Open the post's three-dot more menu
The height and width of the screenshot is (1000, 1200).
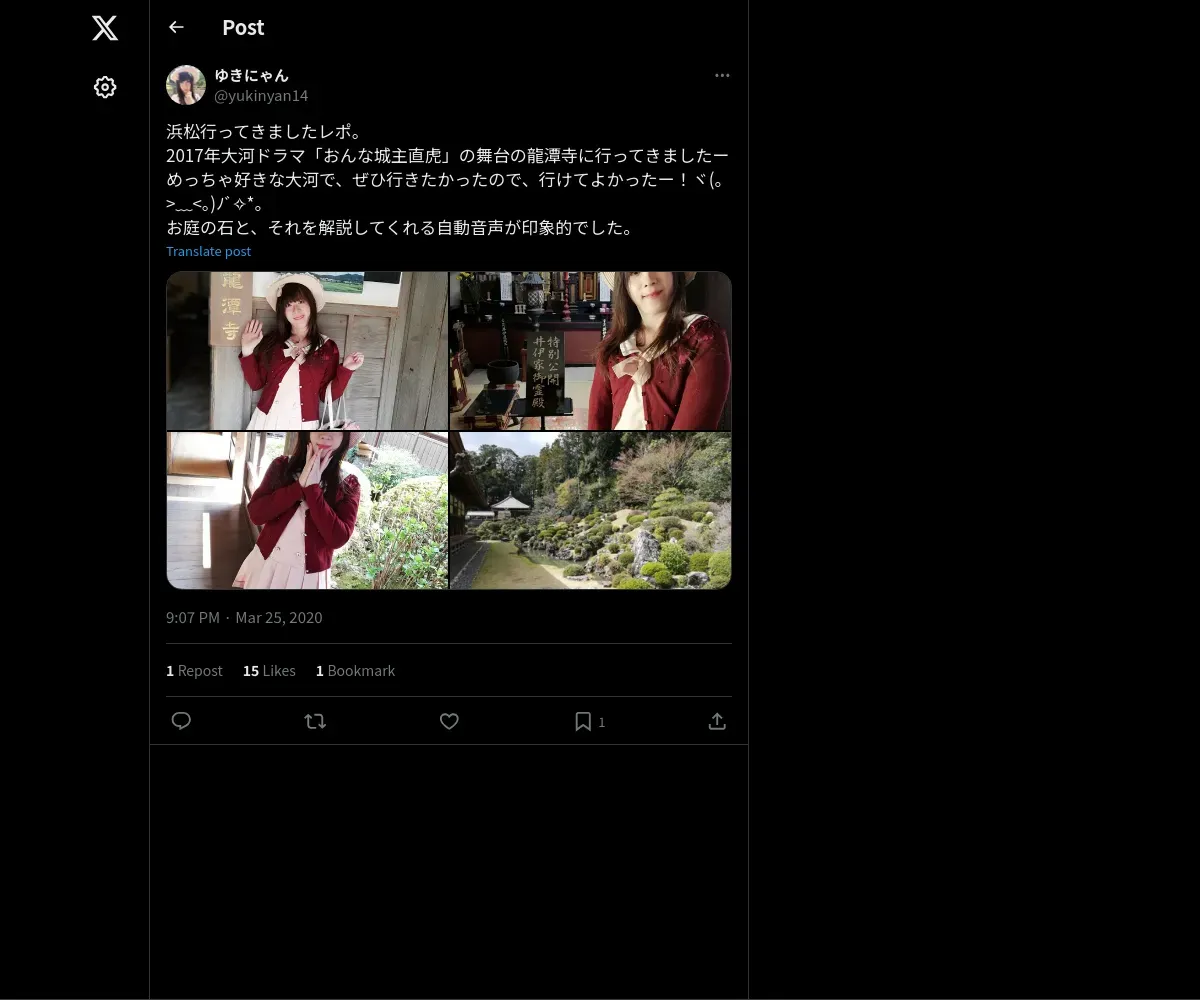722,75
